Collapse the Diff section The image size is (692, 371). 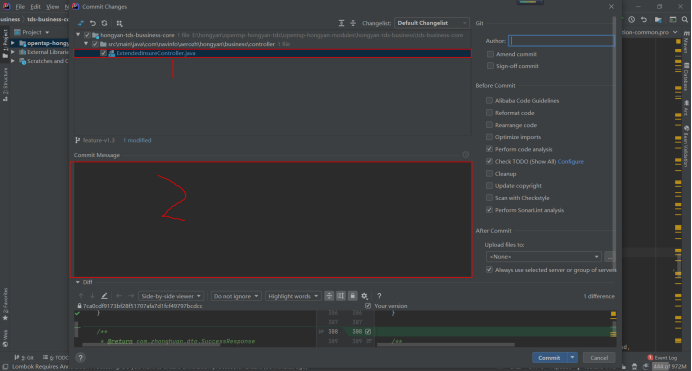tap(78, 282)
